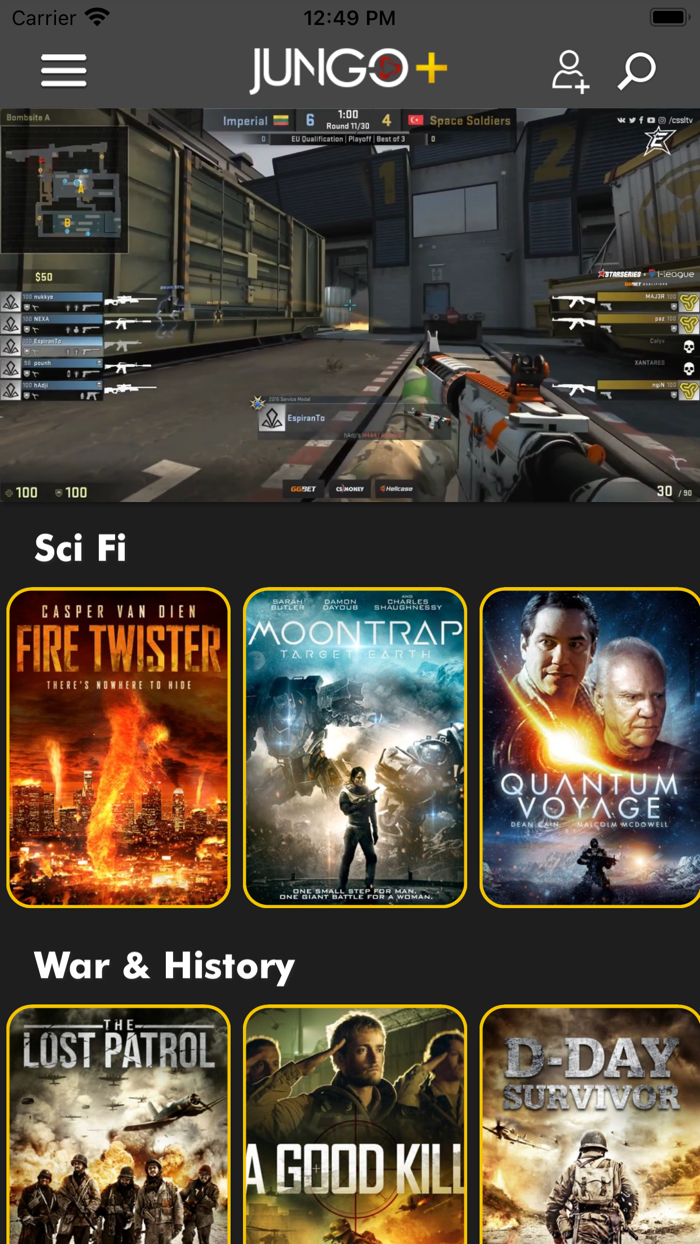This screenshot has height=1244, width=700.
Task: Open search with the magnifier icon
Action: point(637,71)
